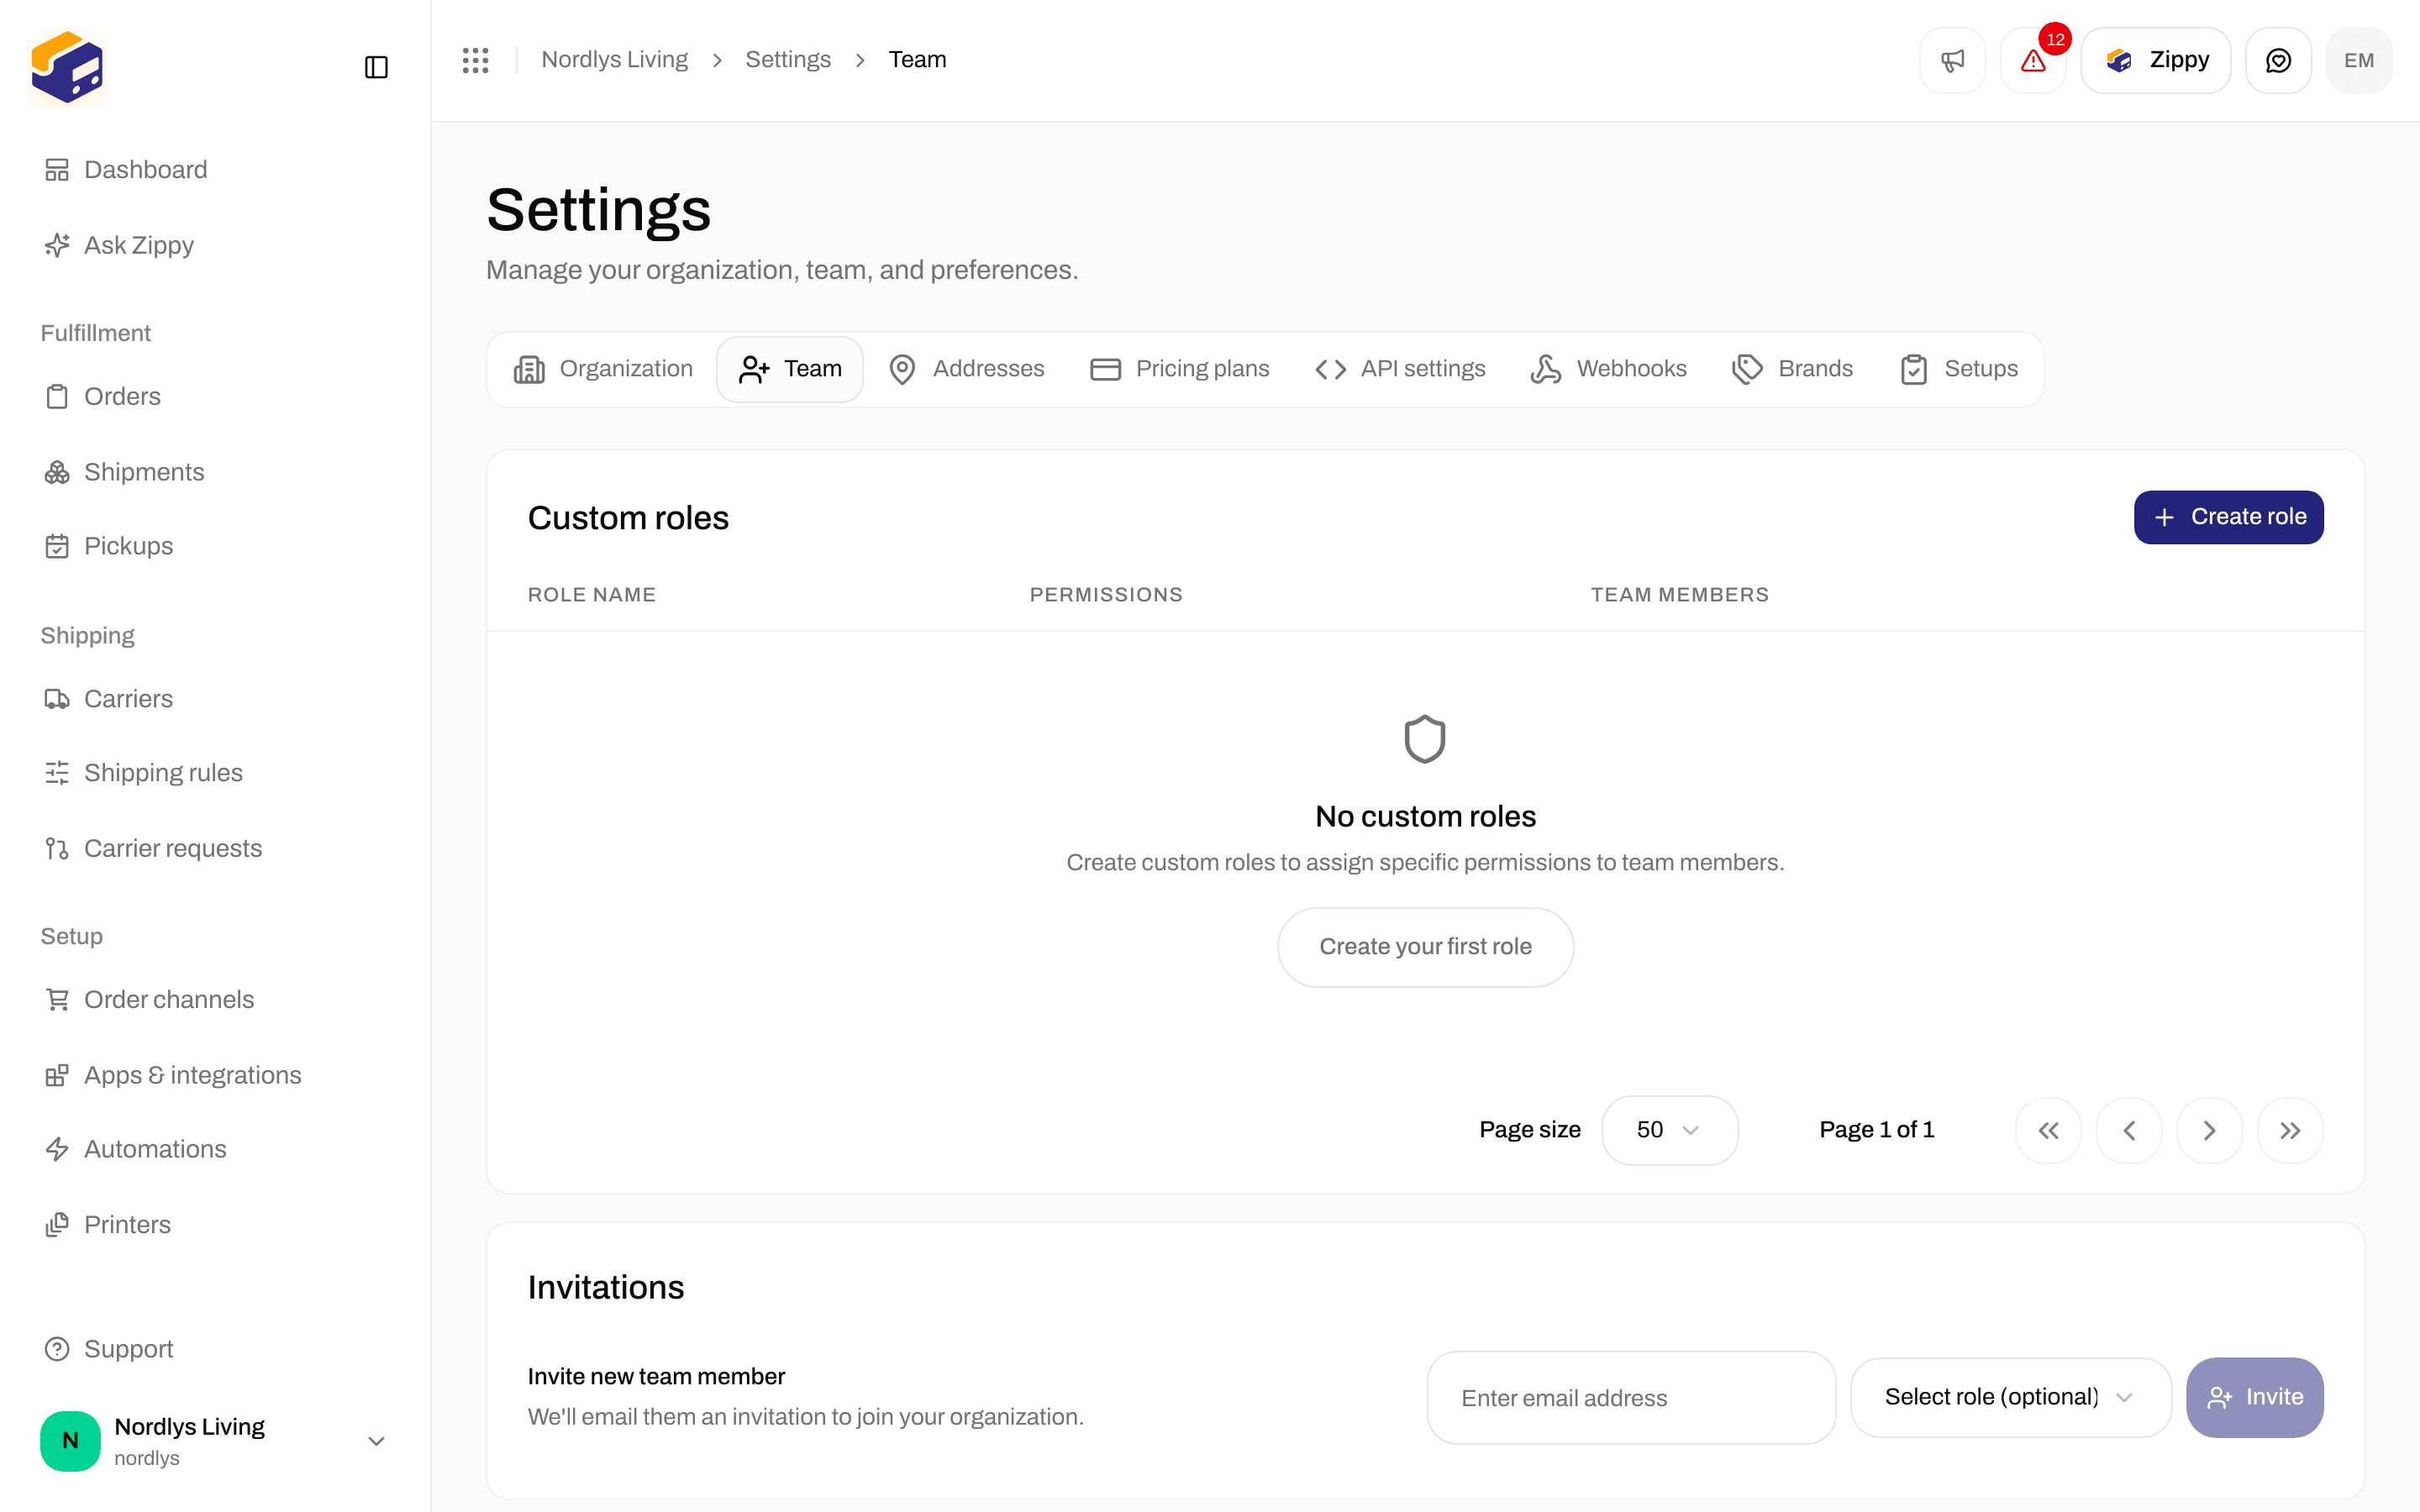Click ROLE NAME column header
The width and height of the screenshot is (2420, 1512).
[592, 595]
